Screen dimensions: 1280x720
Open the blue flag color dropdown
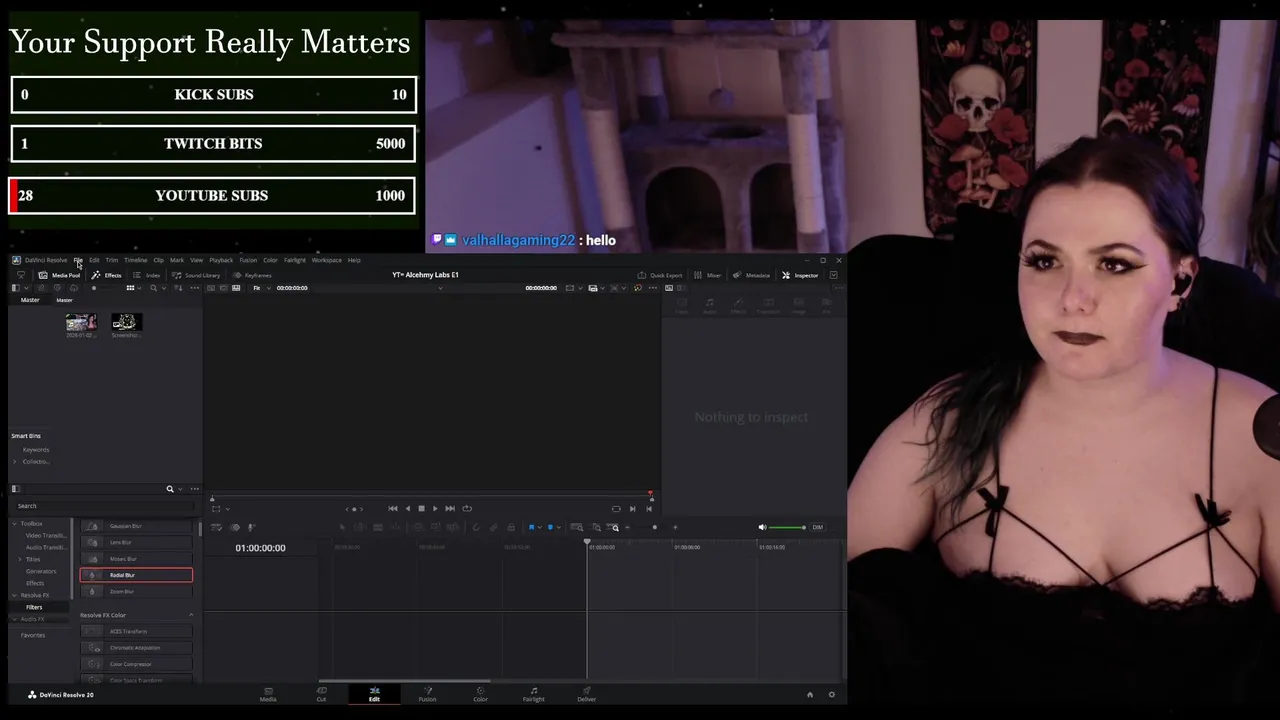539,527
